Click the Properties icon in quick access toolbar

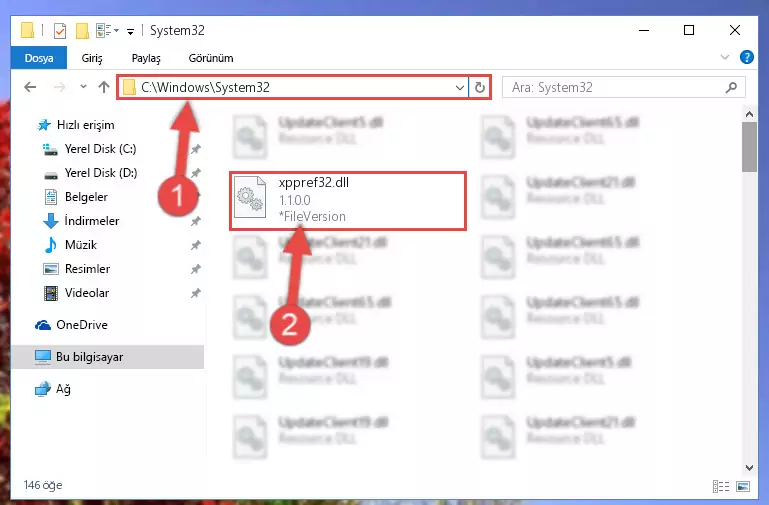[x=60, y=30]
